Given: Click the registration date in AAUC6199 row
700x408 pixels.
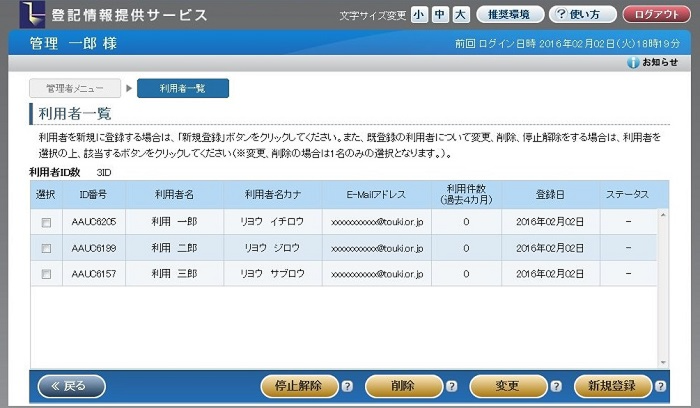Looking at the screenshot, I should [x=550, y=248].
